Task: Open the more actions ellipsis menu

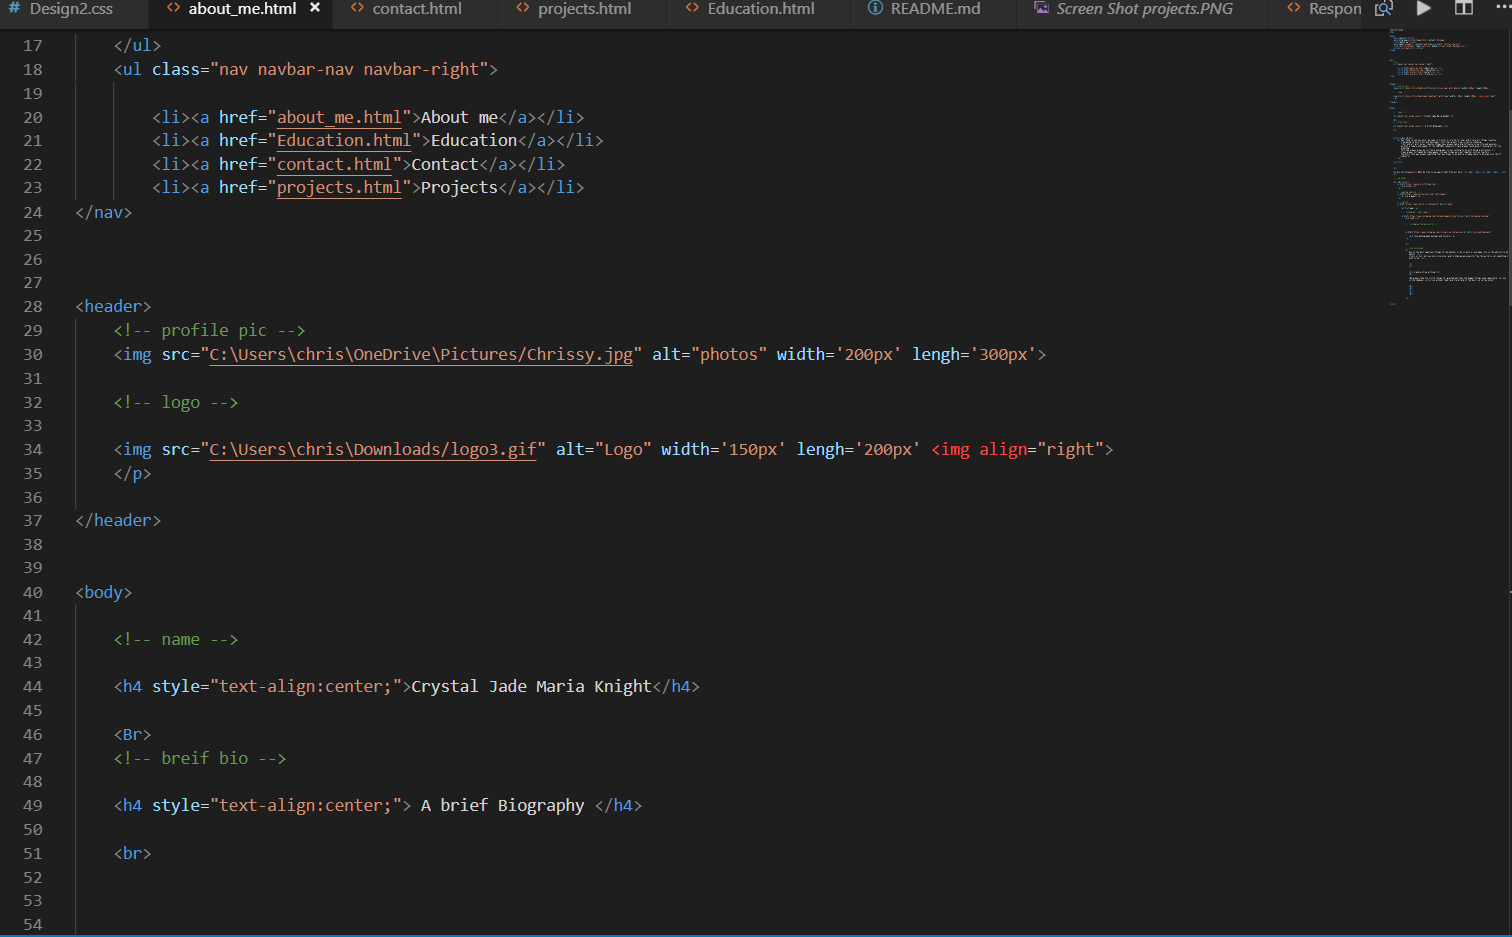Action: coord(1502,9)
